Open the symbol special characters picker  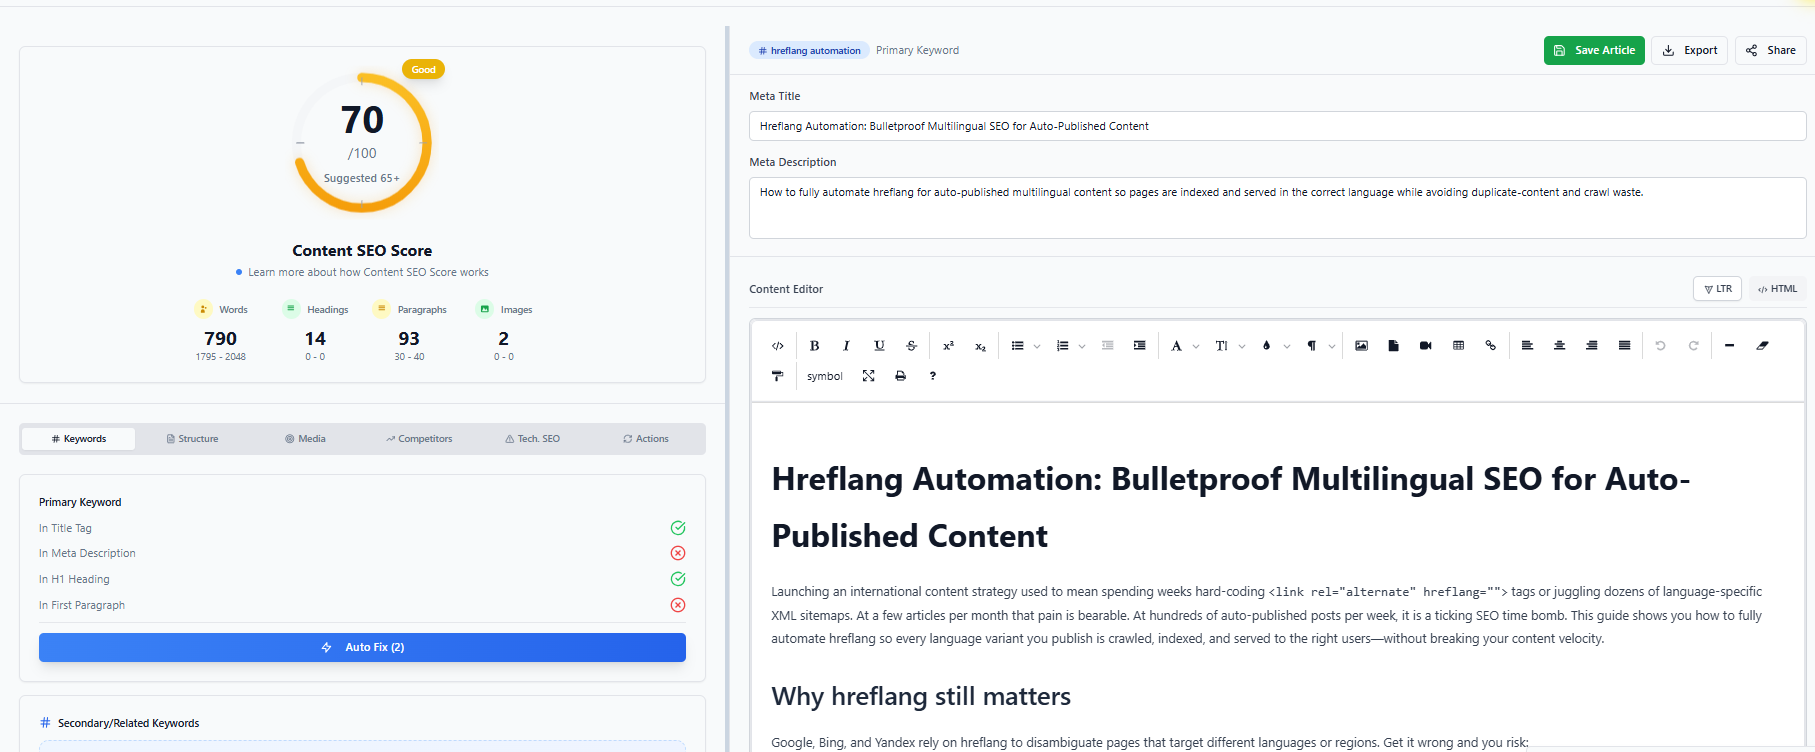pos(825,376)
